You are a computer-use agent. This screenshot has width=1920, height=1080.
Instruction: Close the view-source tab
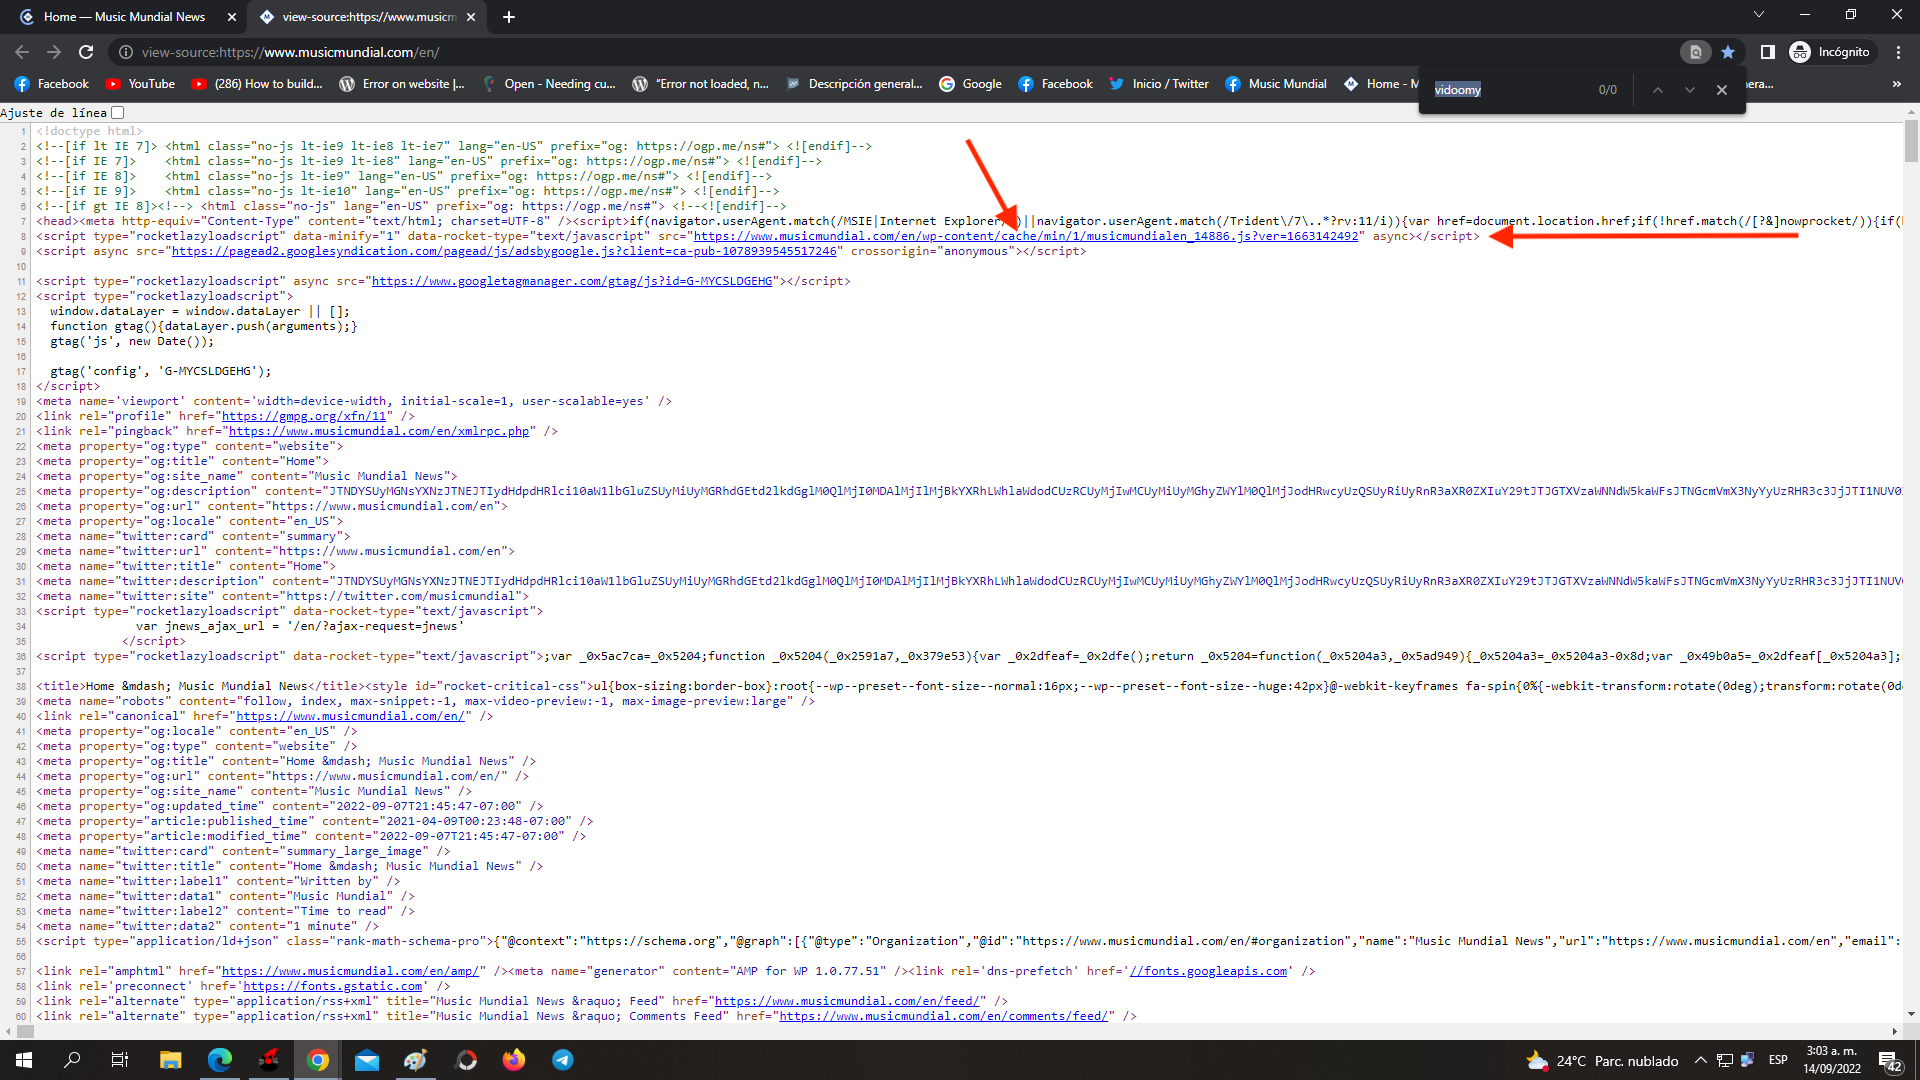tap(472, 17)
